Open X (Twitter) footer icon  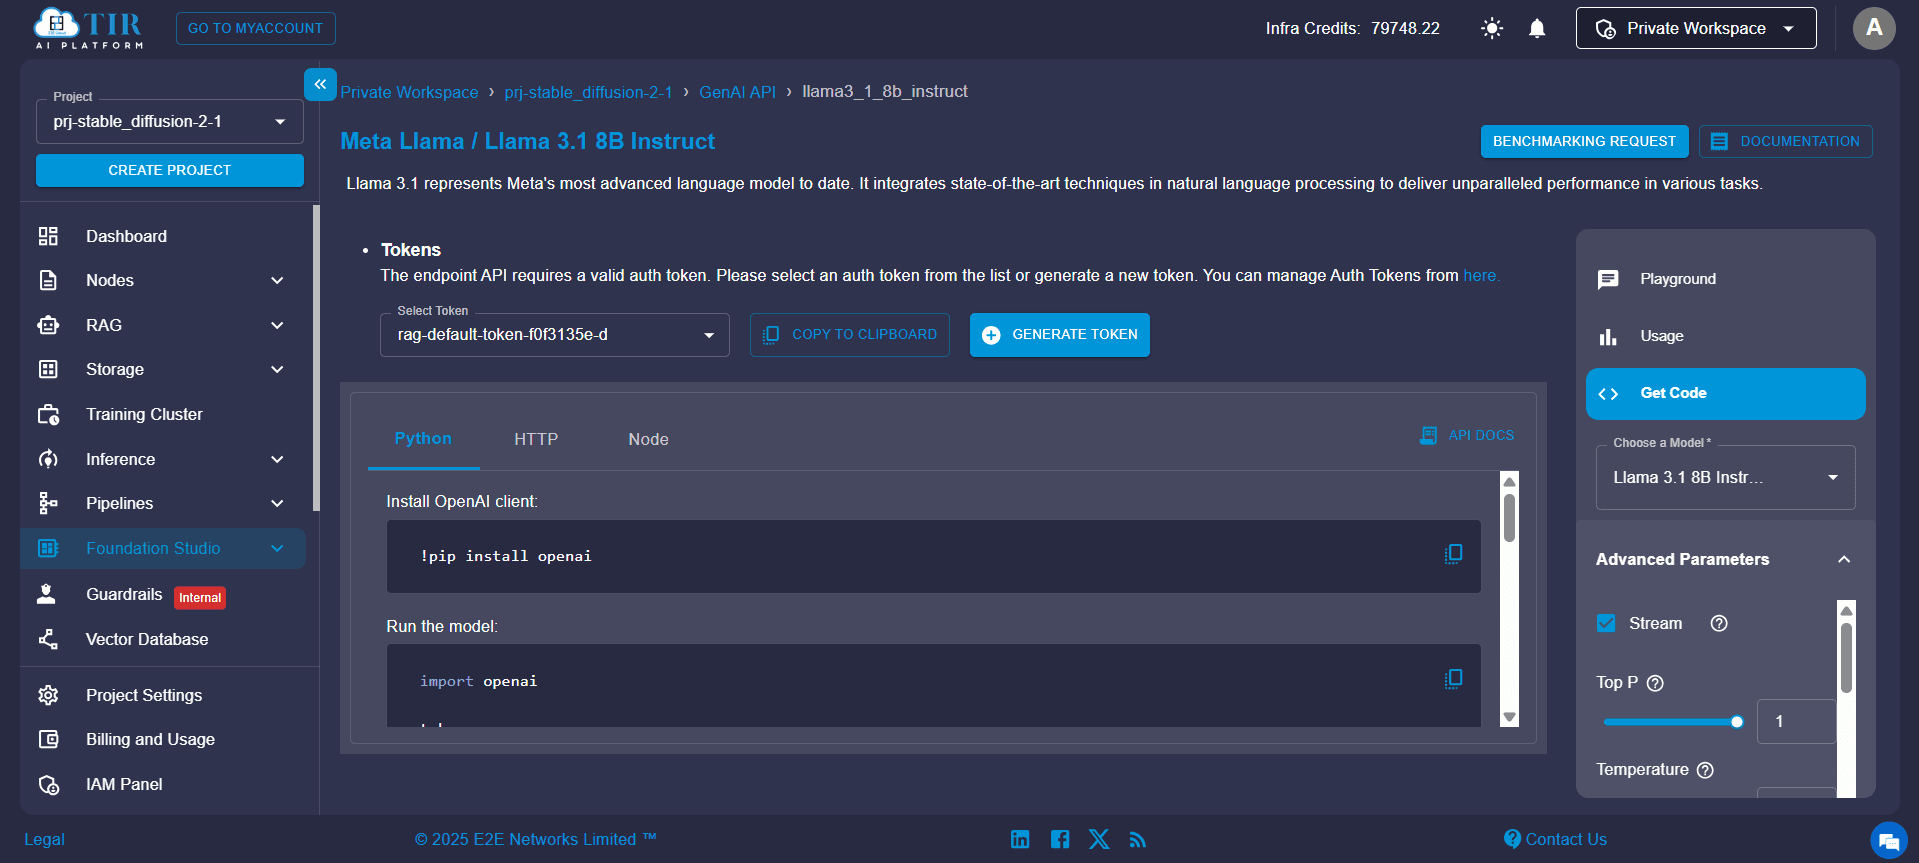click(x=1099, y=839)
